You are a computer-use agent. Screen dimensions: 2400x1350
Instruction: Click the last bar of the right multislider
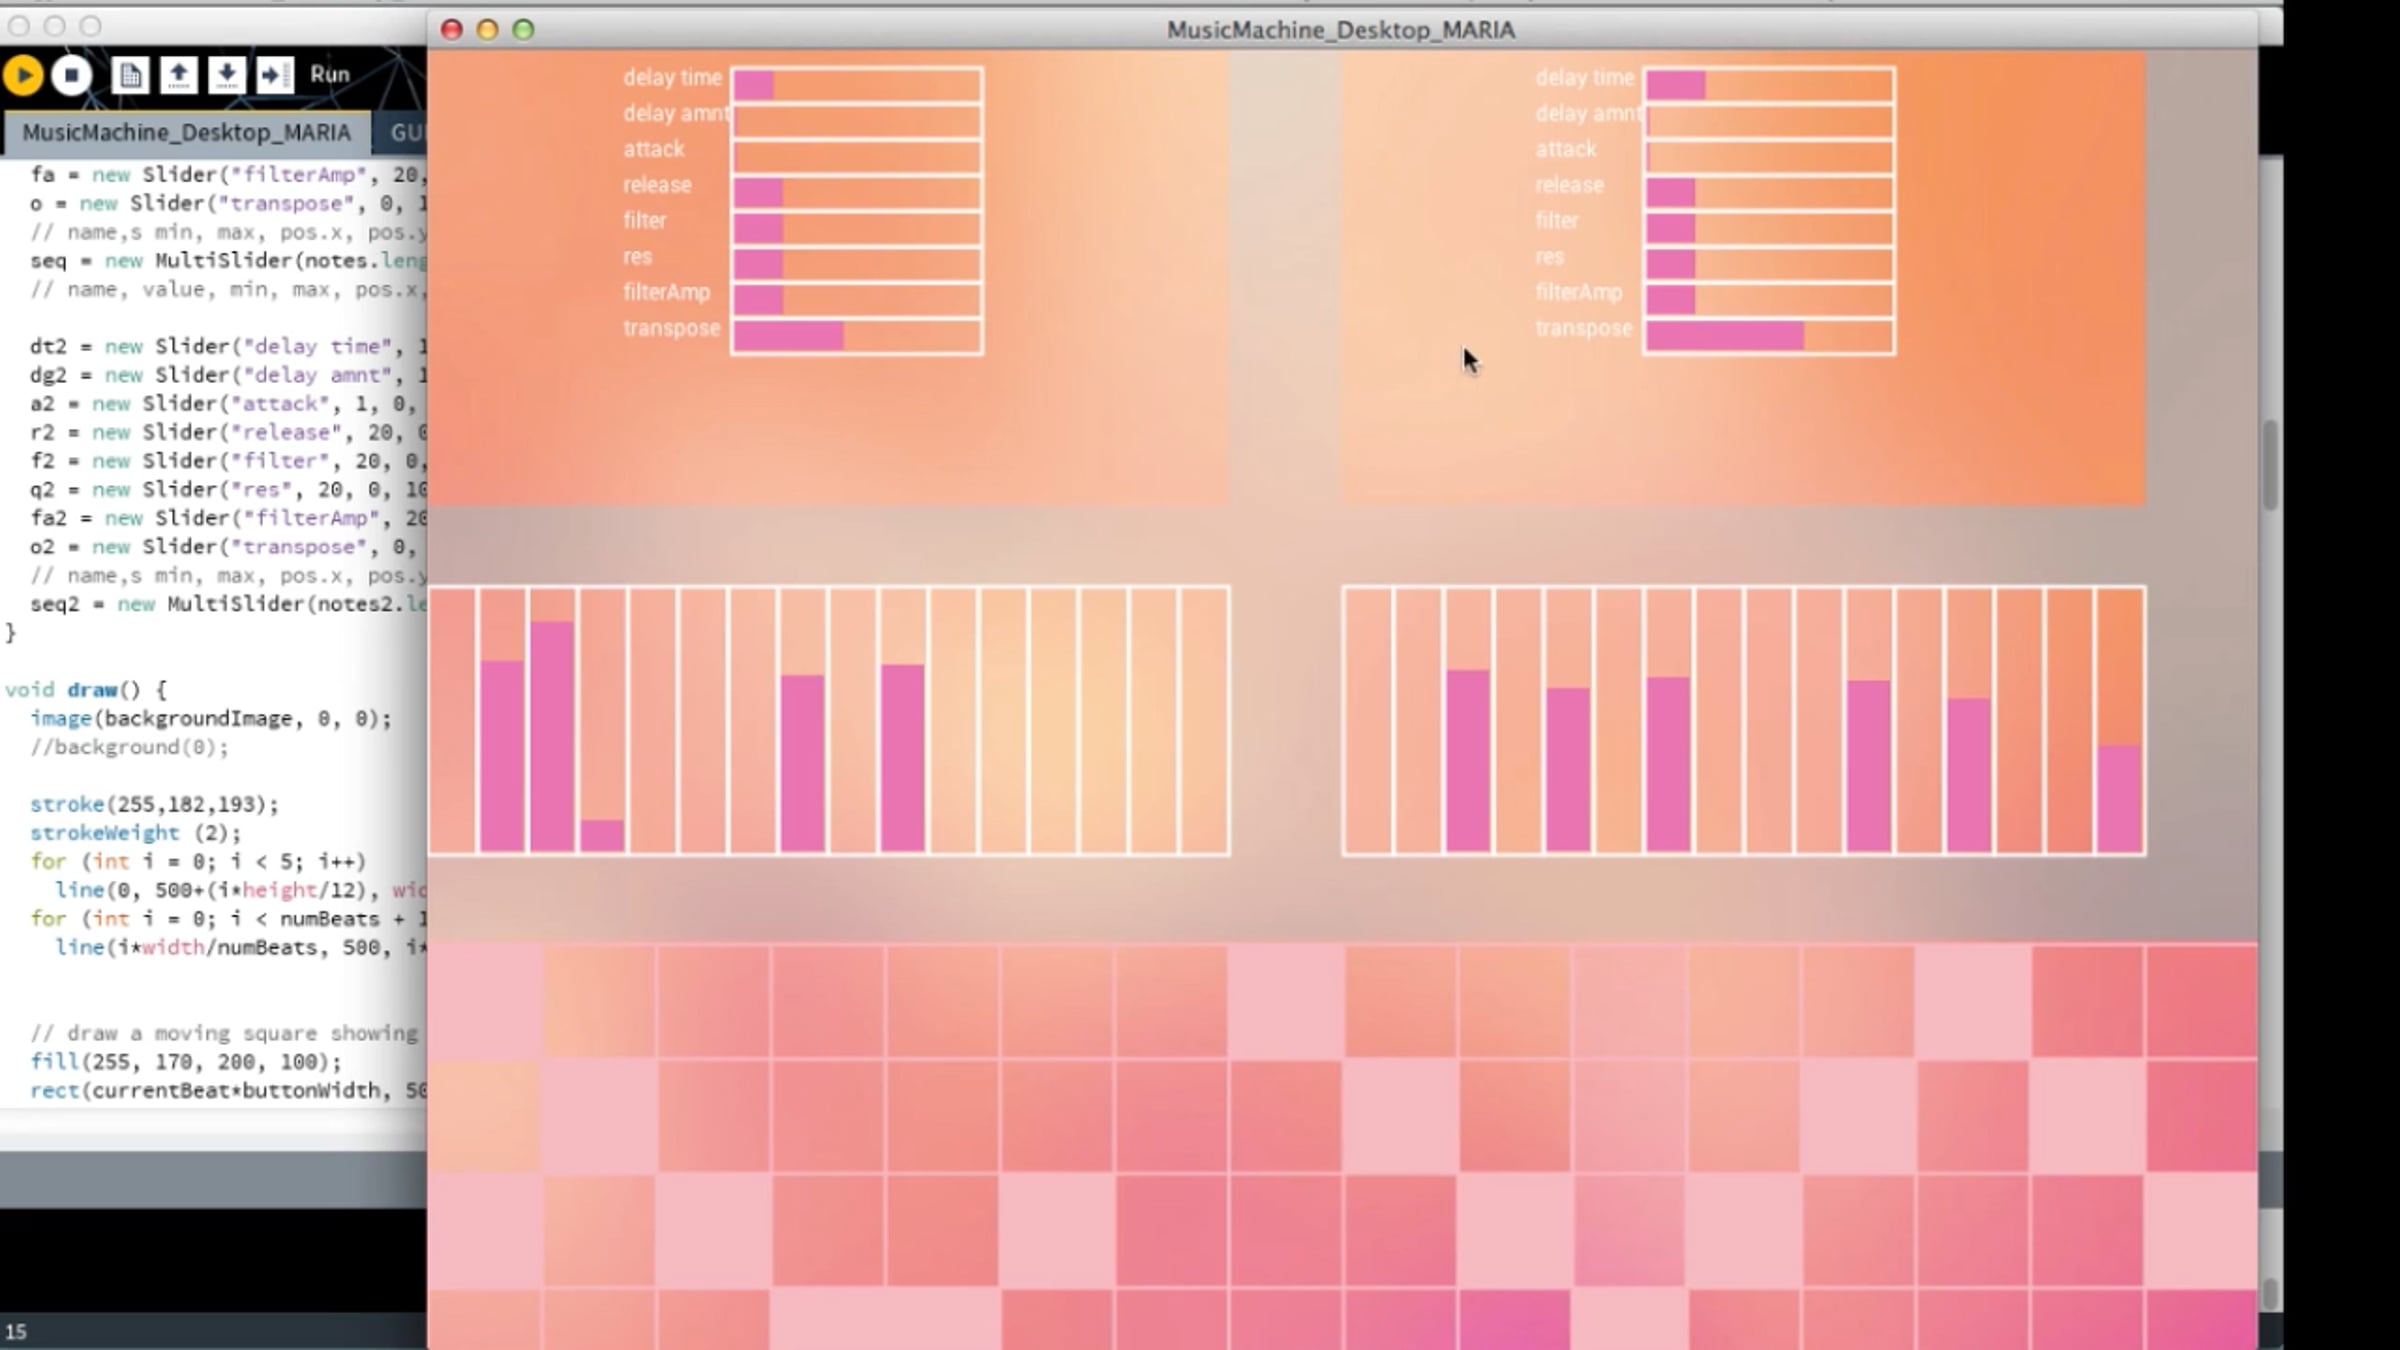tap(2119, 798)
